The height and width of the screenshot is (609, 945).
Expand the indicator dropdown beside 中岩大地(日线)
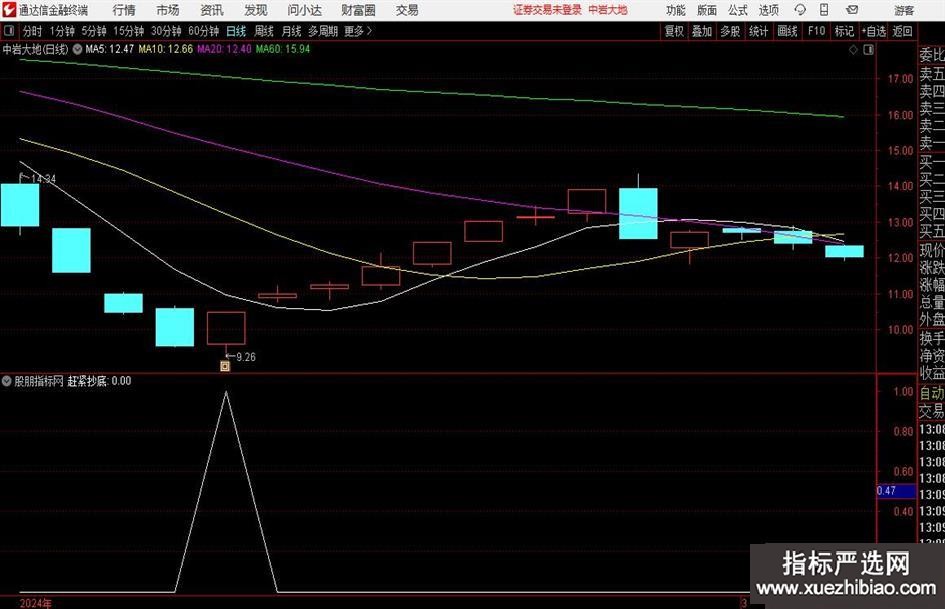pos(77,49)
